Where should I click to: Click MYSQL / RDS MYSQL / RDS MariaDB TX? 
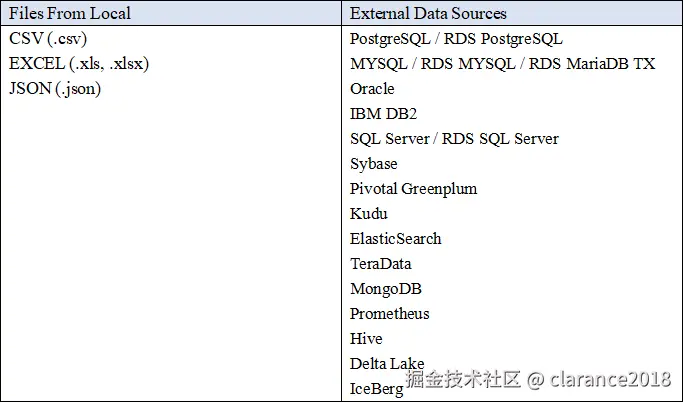503,64
